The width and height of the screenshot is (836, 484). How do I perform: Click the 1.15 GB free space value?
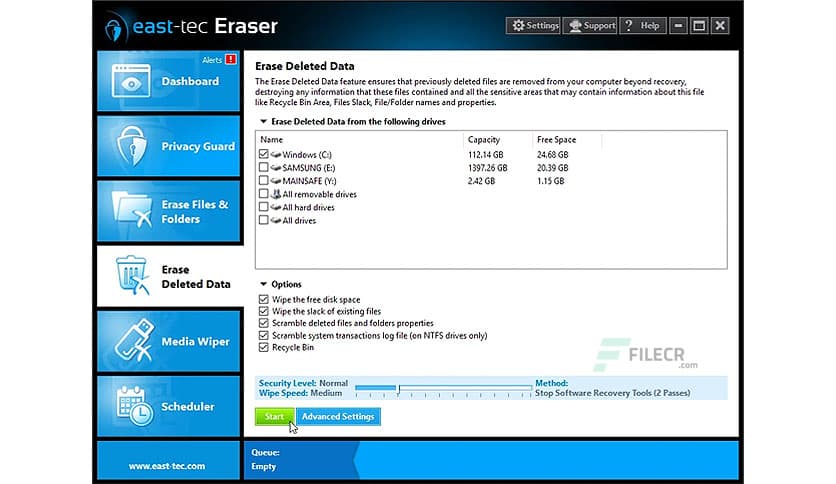point(550,181)
